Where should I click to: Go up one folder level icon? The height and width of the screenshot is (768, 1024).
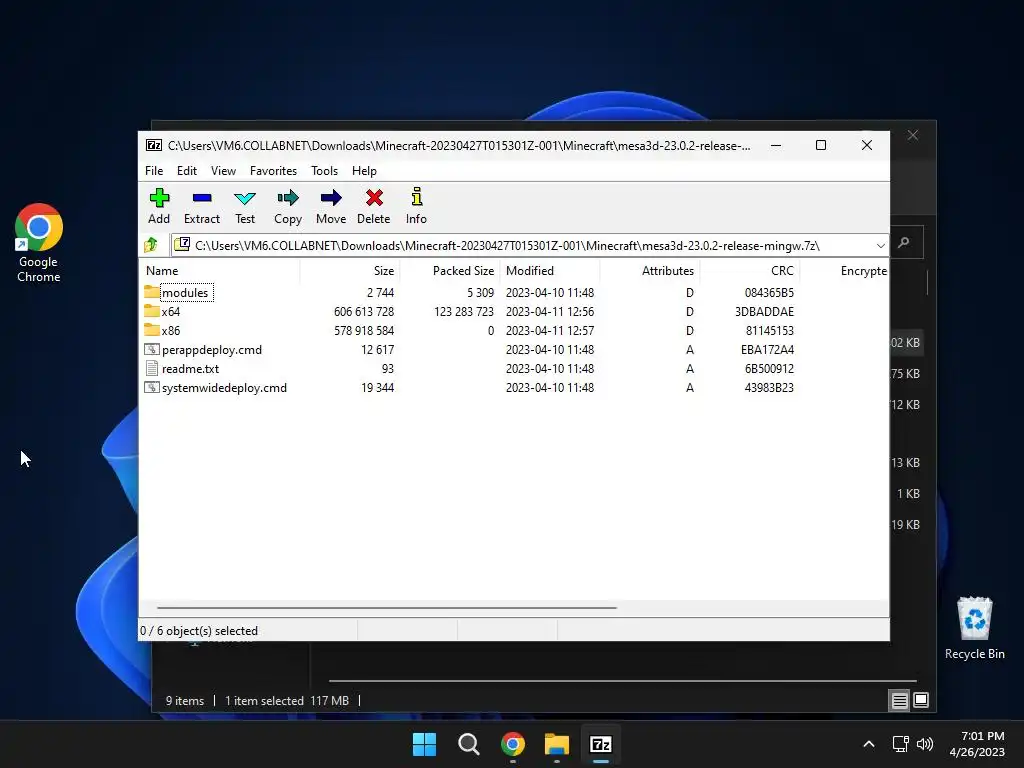pos(151,245)
